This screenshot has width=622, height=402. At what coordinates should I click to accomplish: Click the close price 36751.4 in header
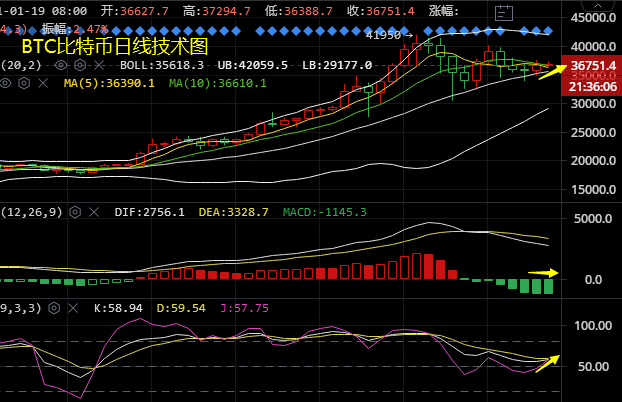point(390,11)
